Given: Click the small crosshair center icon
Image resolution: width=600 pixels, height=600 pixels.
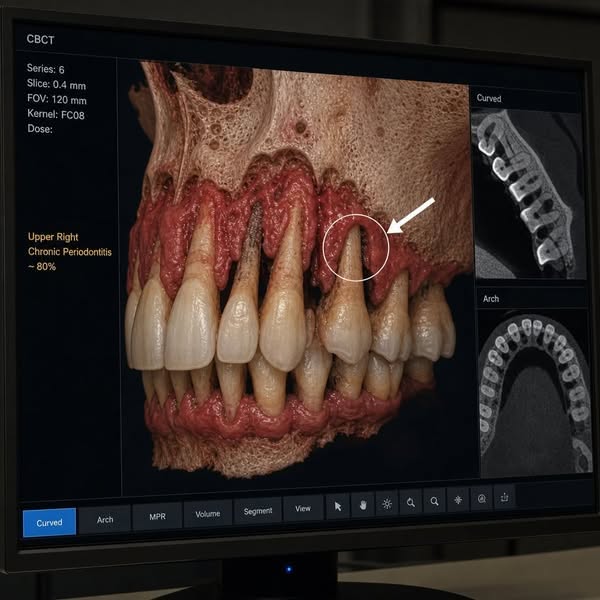Looking at the screenshot, I should pyautogui.click(x=458, y=499).
